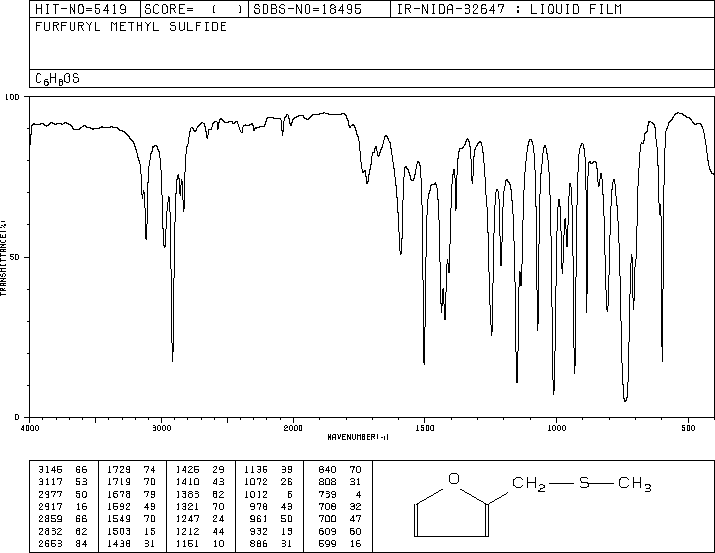Click peak table entry 1426

tap(187, 470)
